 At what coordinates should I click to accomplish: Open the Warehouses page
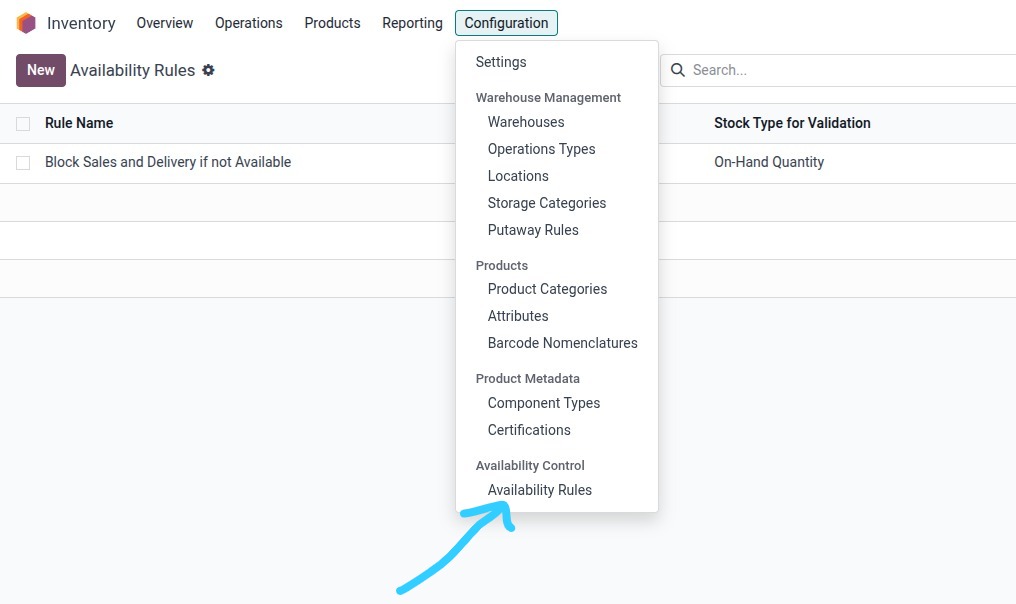pos(525,121)
